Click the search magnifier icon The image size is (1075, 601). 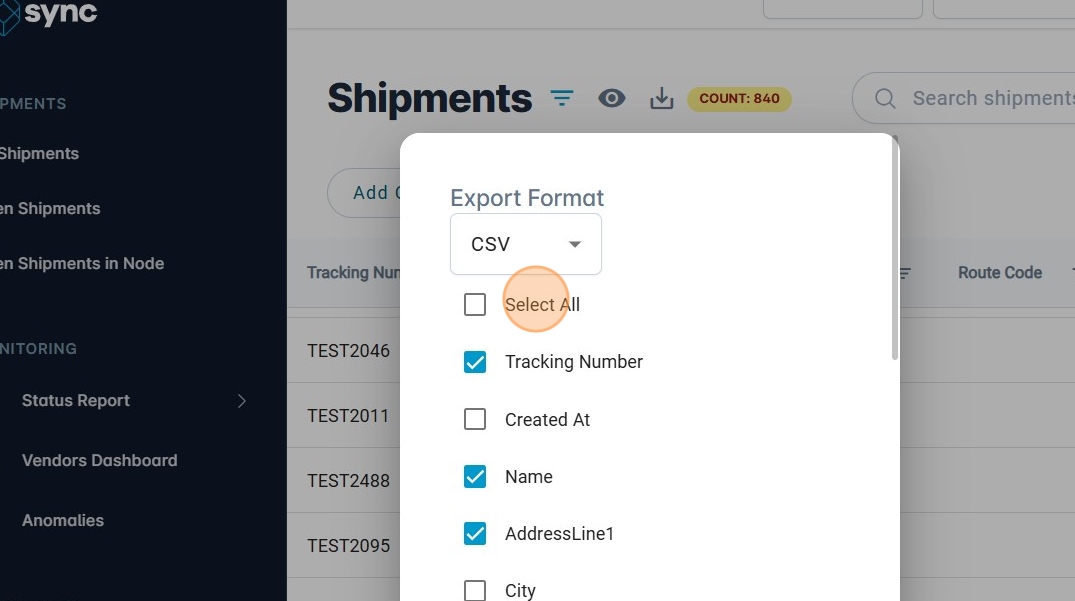pyautogui.click(x=885, y=98)
